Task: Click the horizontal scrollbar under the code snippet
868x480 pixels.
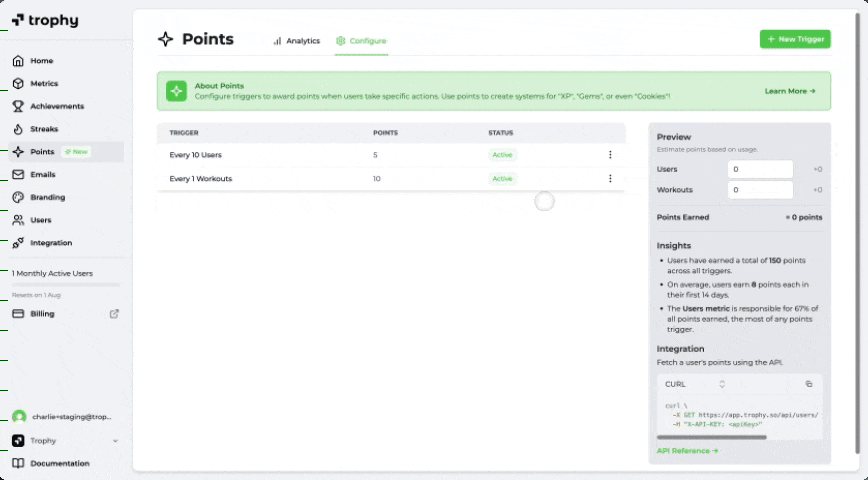Action: coord(712,437)
